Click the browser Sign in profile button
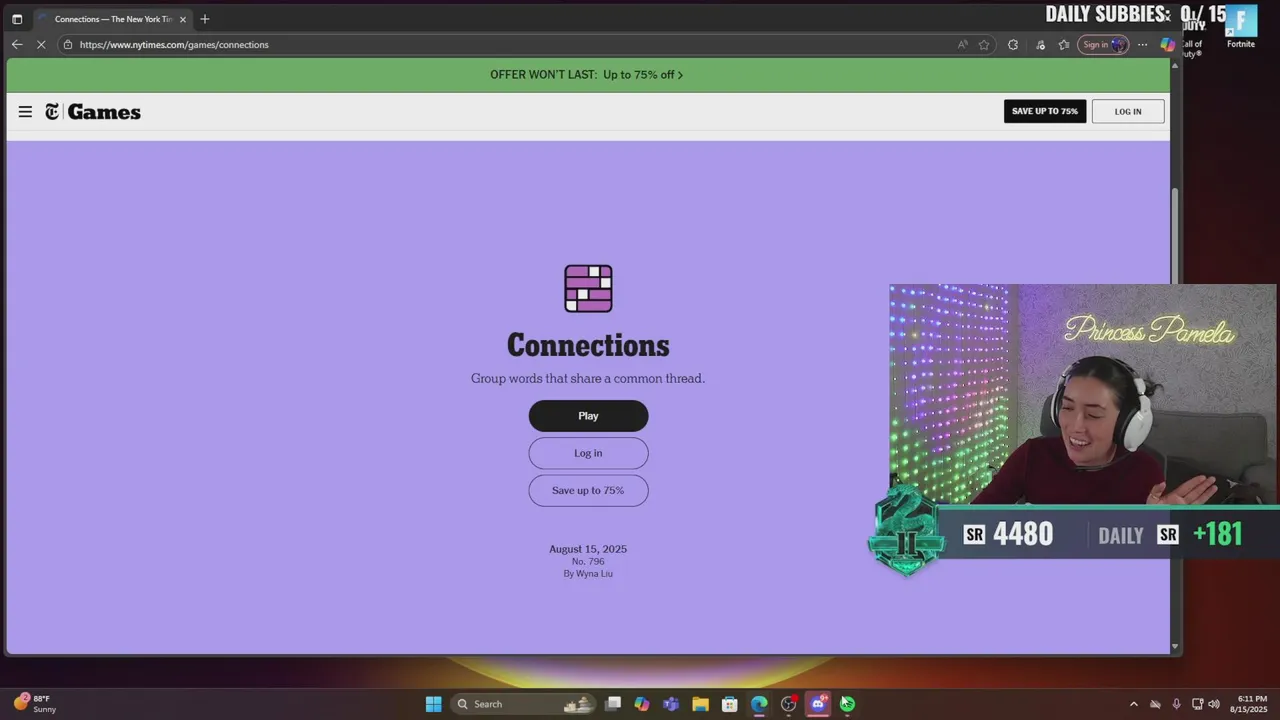The image size is (1280, 720). (1103, 44)
